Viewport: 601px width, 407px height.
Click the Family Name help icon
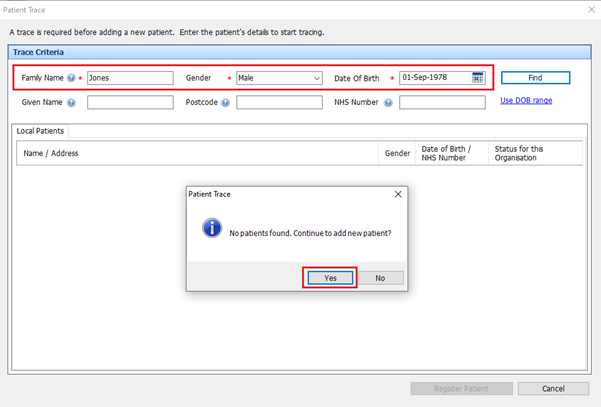coord(71,78)
